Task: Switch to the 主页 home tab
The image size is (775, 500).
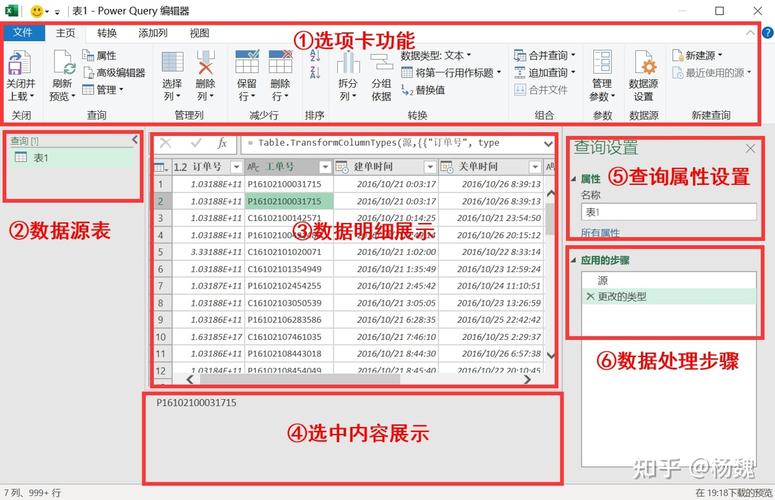Action: (65, 33)
